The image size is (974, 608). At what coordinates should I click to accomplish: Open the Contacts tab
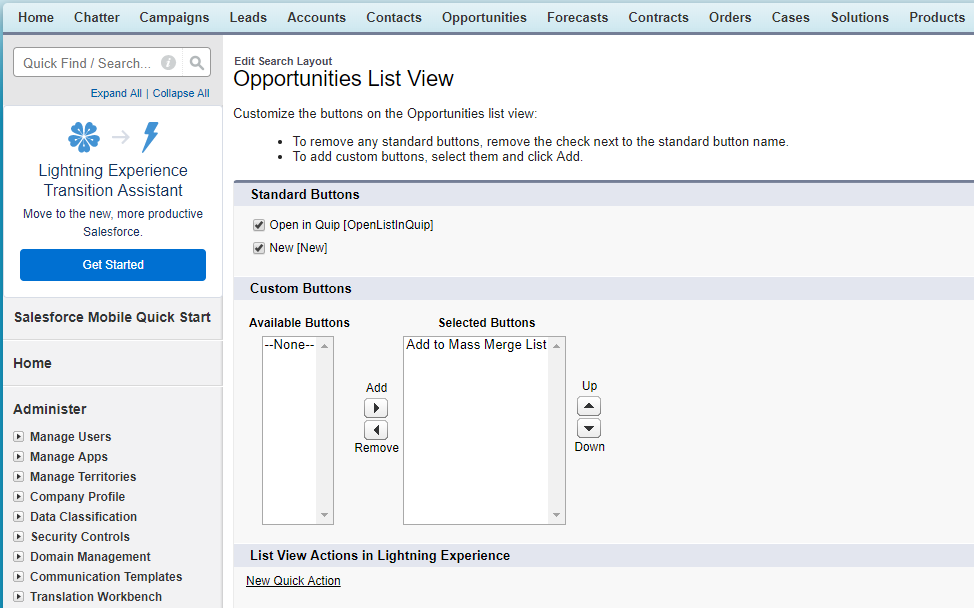[394, 17]
